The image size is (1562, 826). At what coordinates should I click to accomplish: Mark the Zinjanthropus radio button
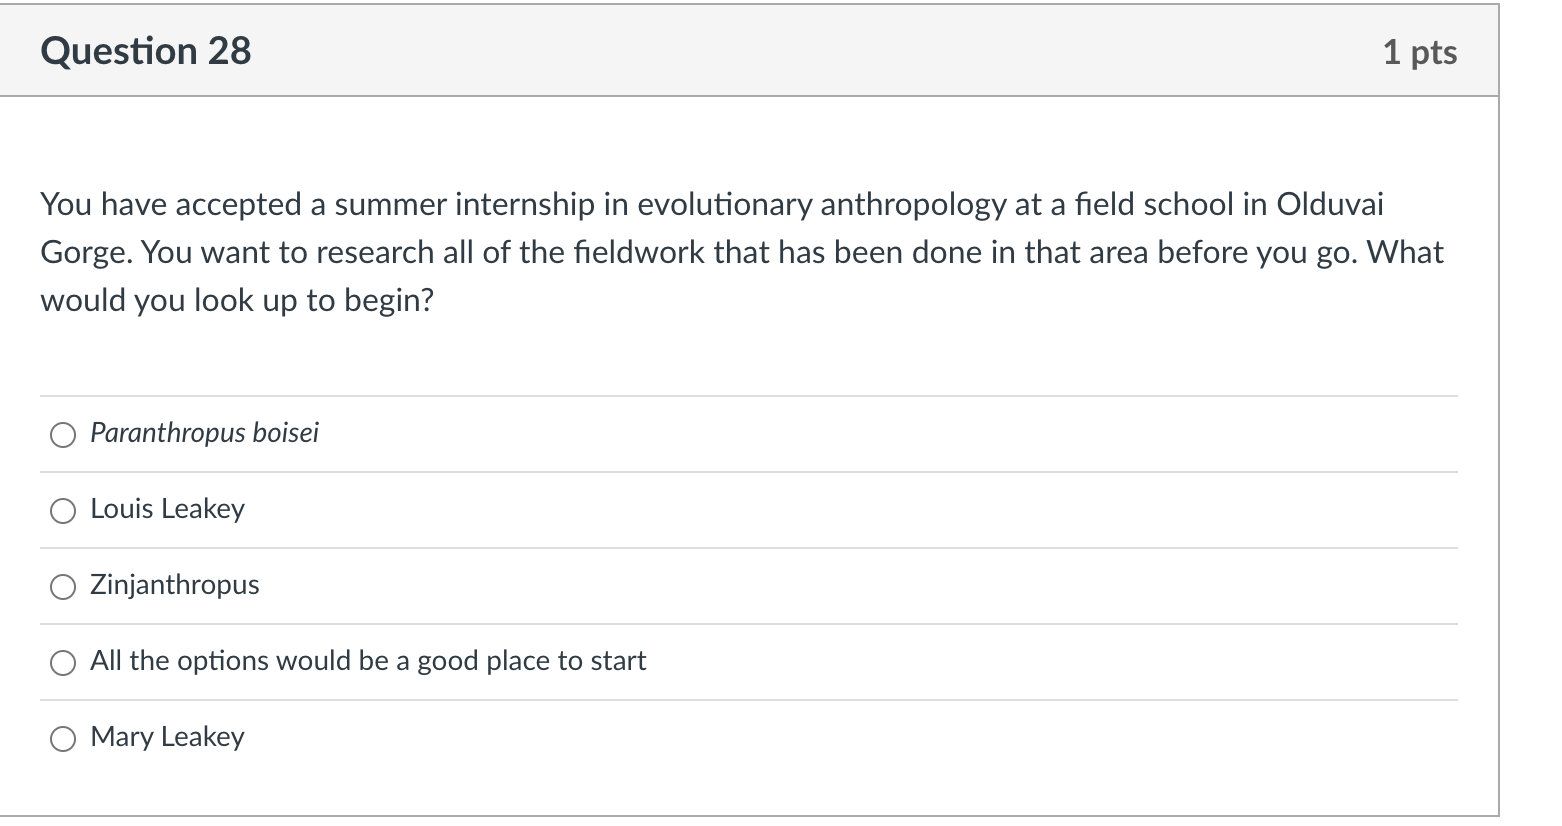pos(63,586)
